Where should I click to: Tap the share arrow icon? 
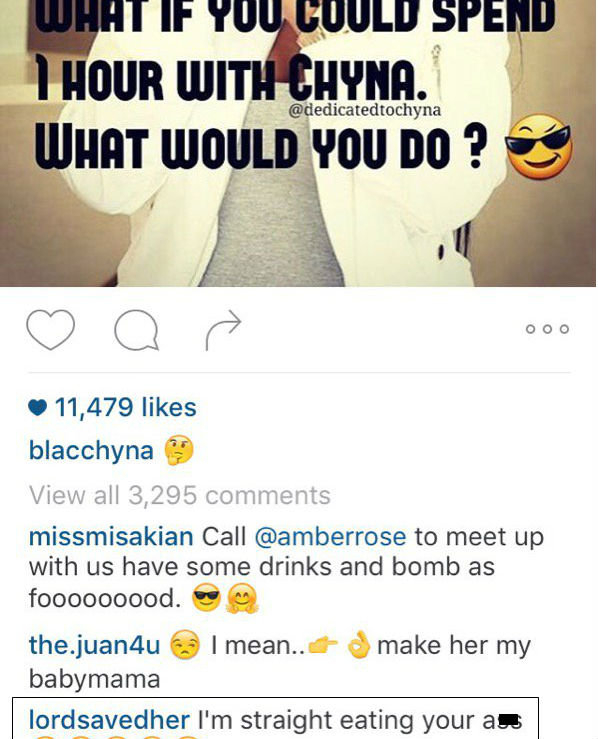tap(223, 330)
